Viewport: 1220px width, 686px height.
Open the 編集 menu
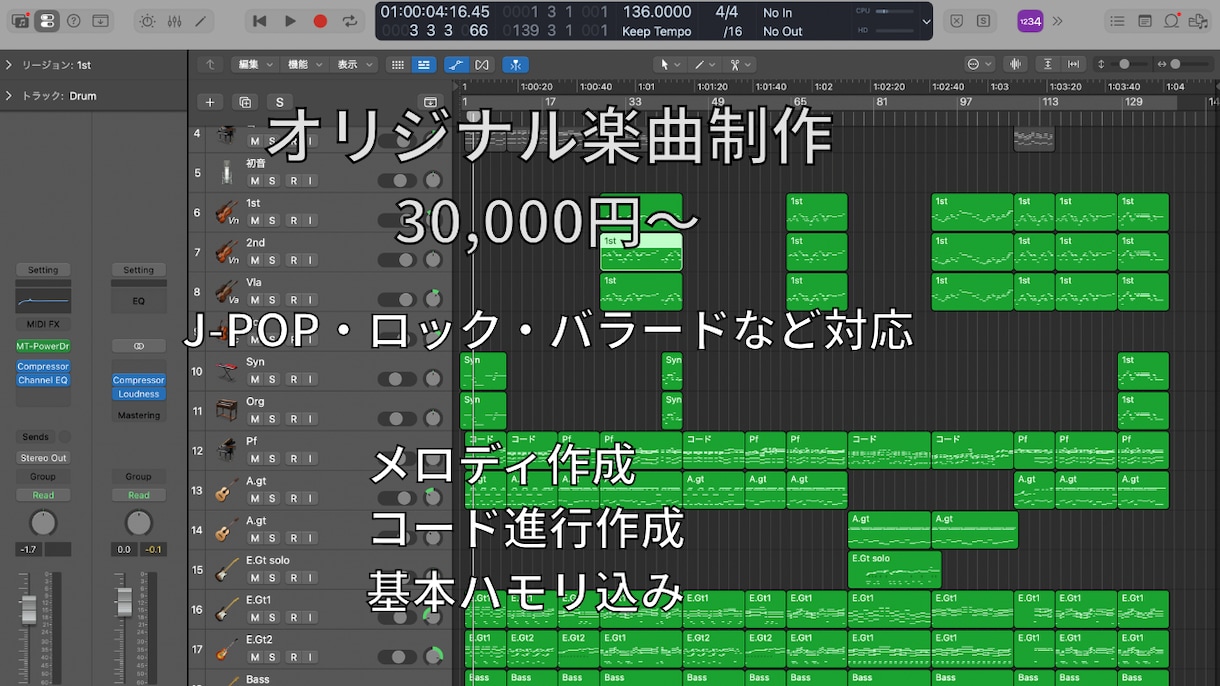[253, 65]
